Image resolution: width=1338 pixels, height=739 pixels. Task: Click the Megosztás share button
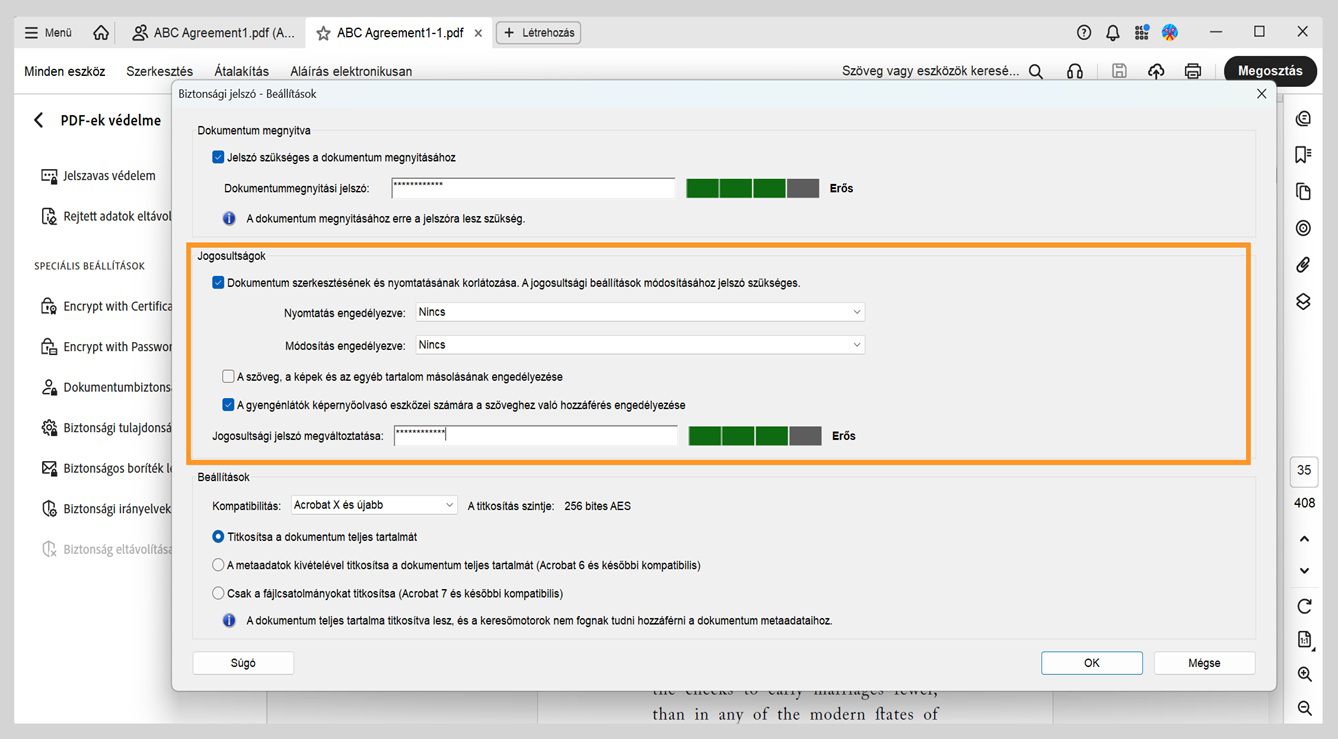coord(1270,71)
